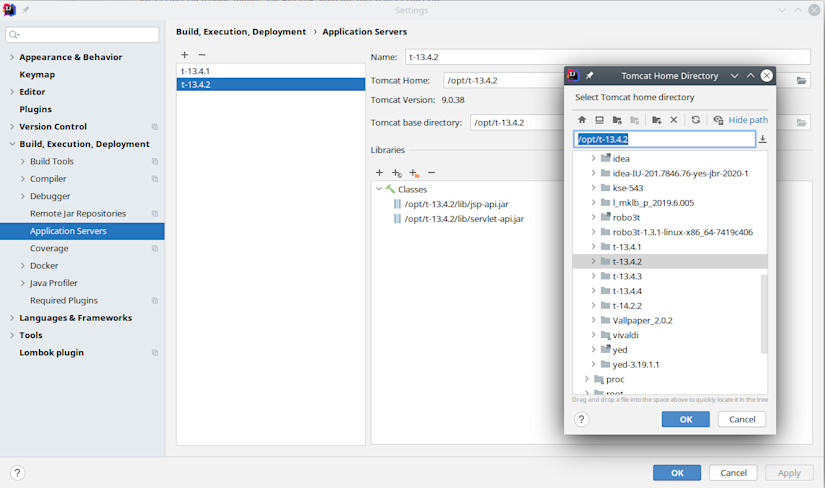825x488 pixels.
Task: Click Cancel in Tomcat Home Directory dialog
Action: tap(742, 420)
